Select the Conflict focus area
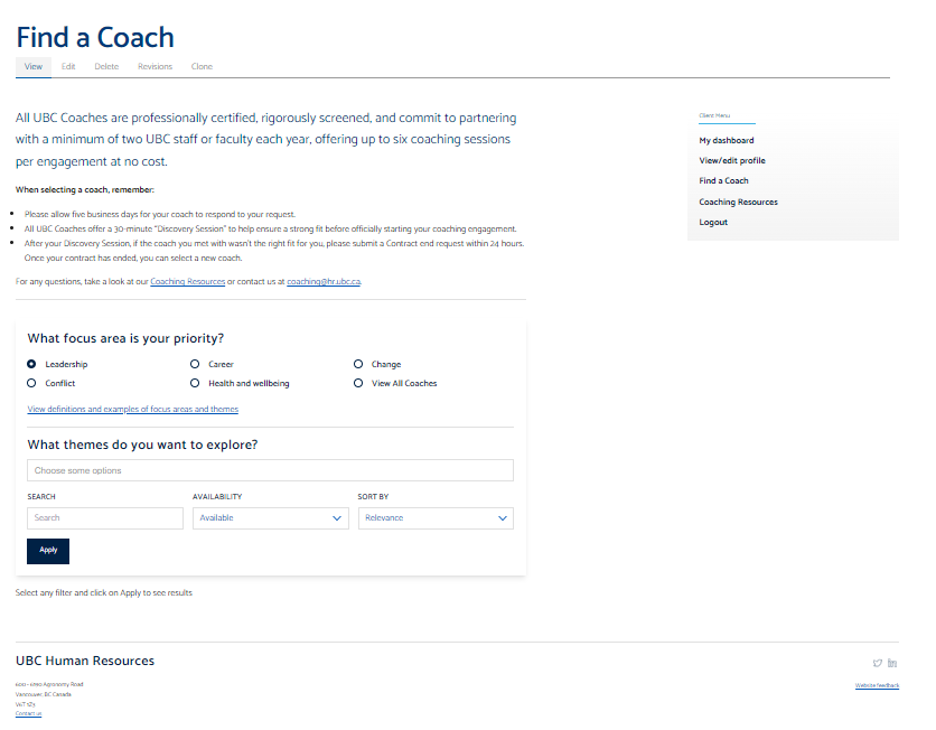This screenshot has width=936, height=730. (32, 383)
